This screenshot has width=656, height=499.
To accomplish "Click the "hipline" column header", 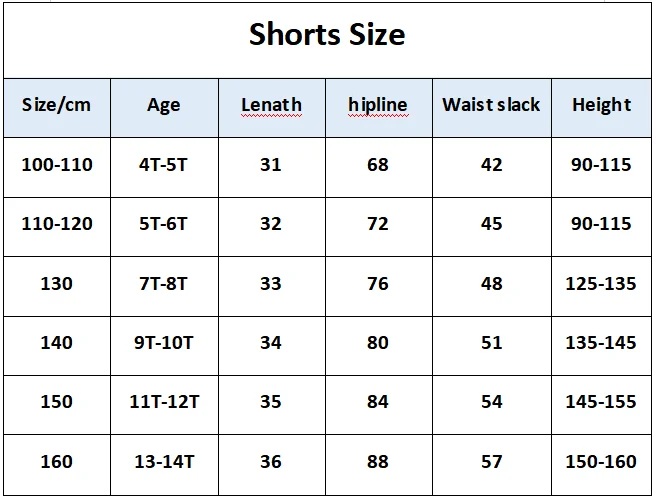I will click(x=377, y=105).
